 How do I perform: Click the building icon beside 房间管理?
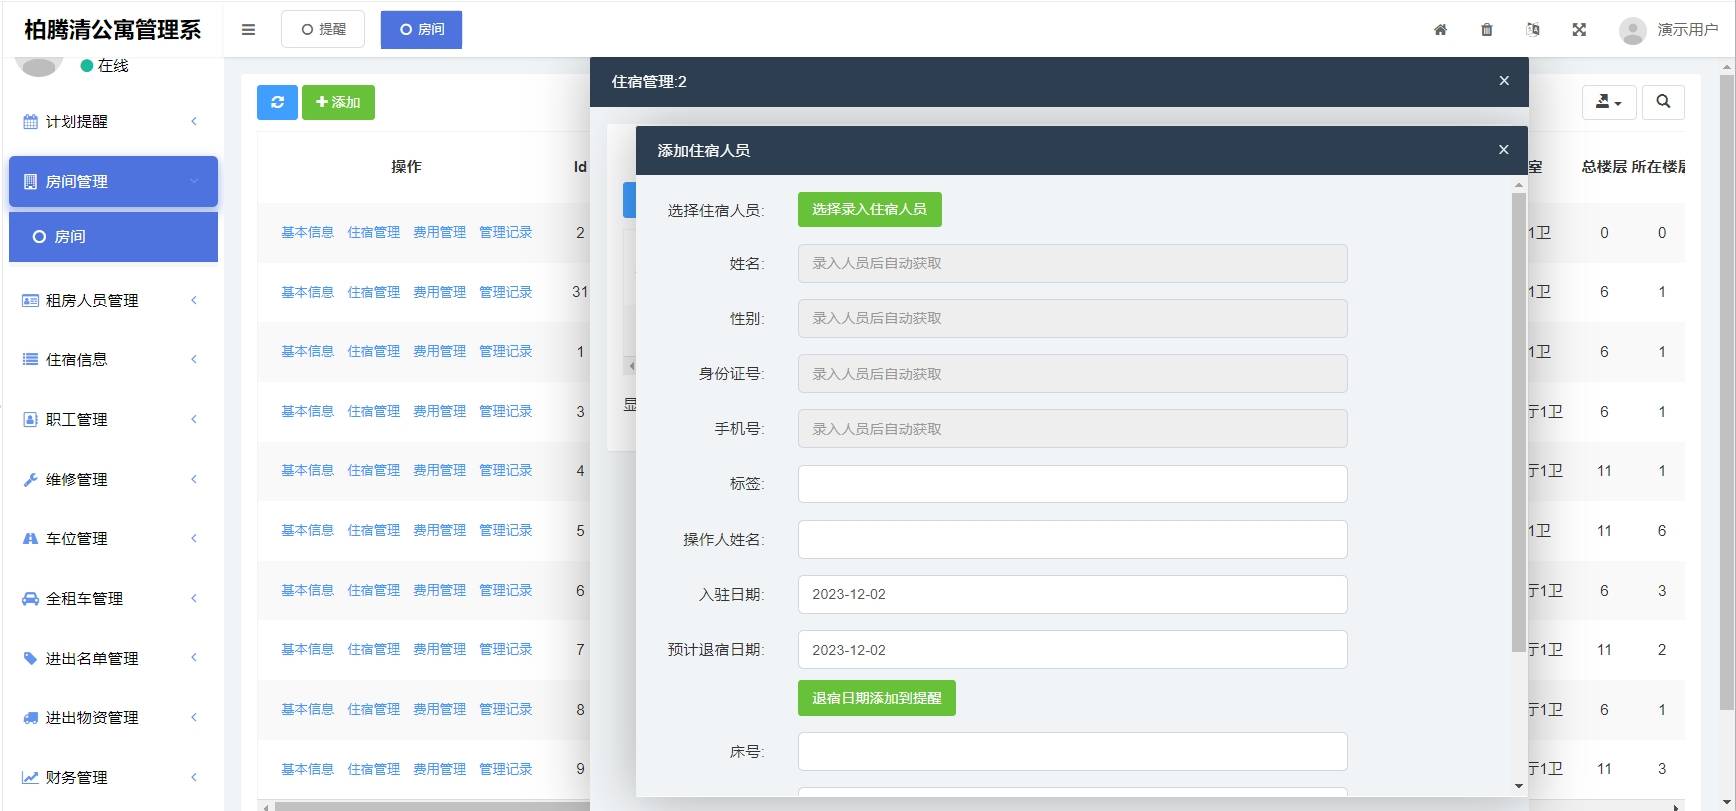pos(30,181)
